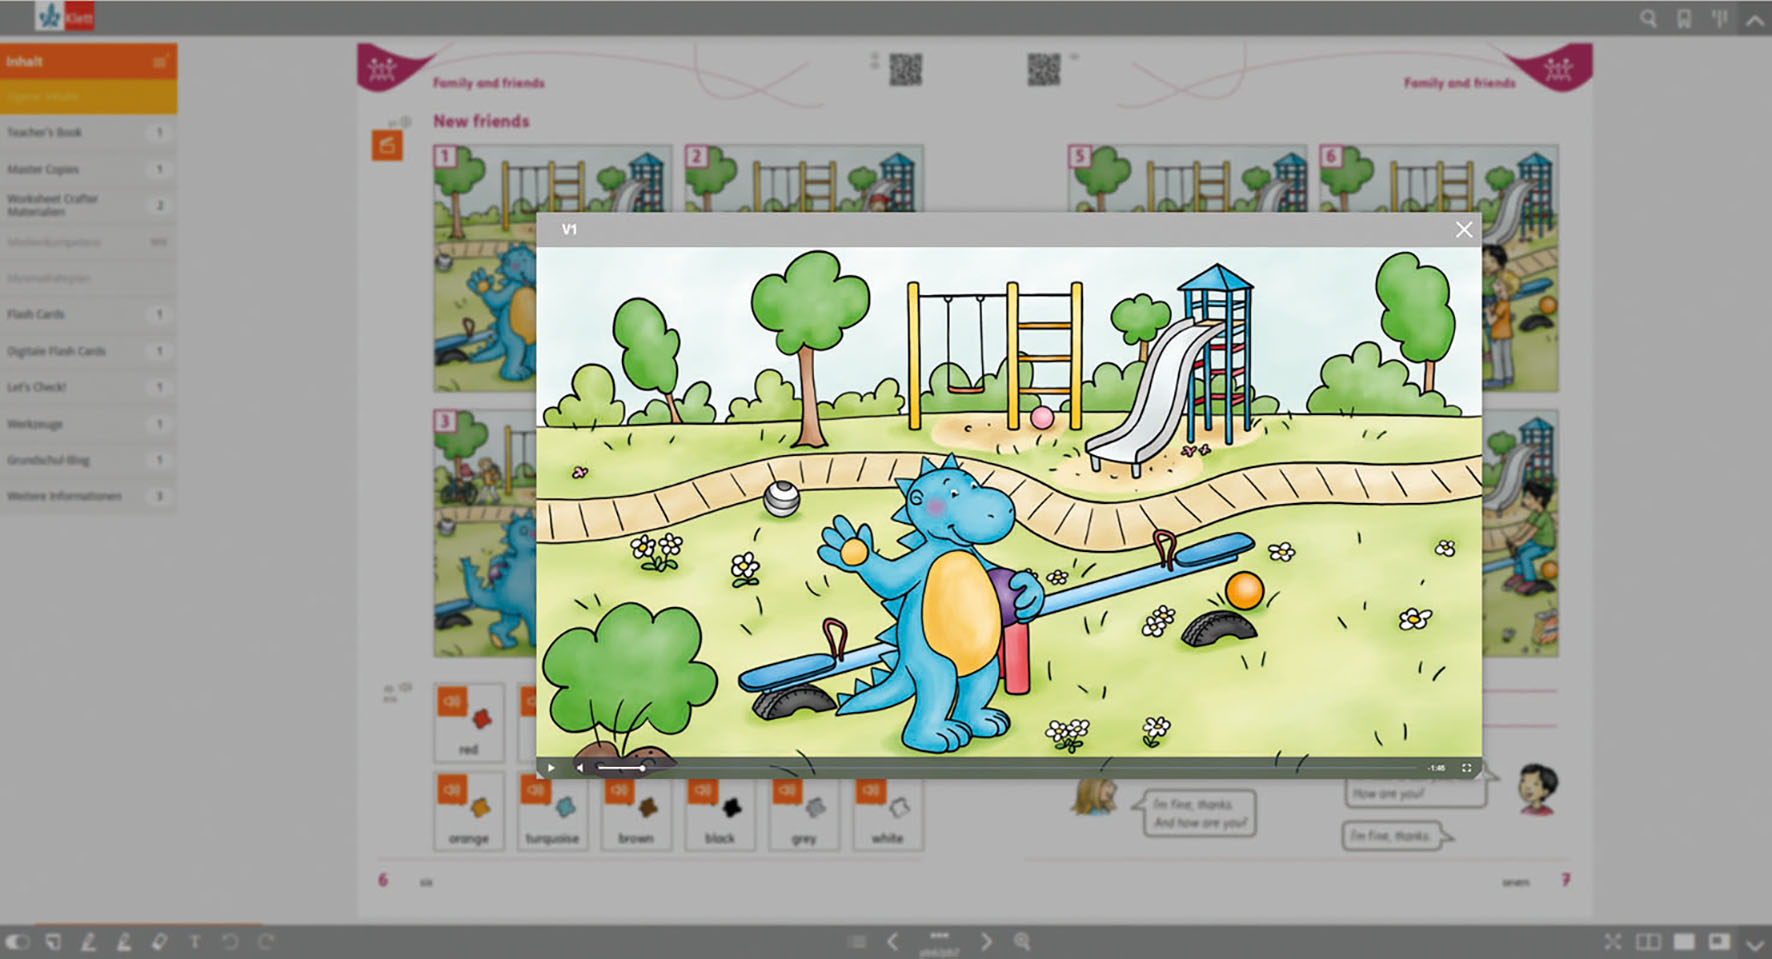Screen dimensions: 1772x959
Task: Switch to single-page view
Action: (1684, 942)
